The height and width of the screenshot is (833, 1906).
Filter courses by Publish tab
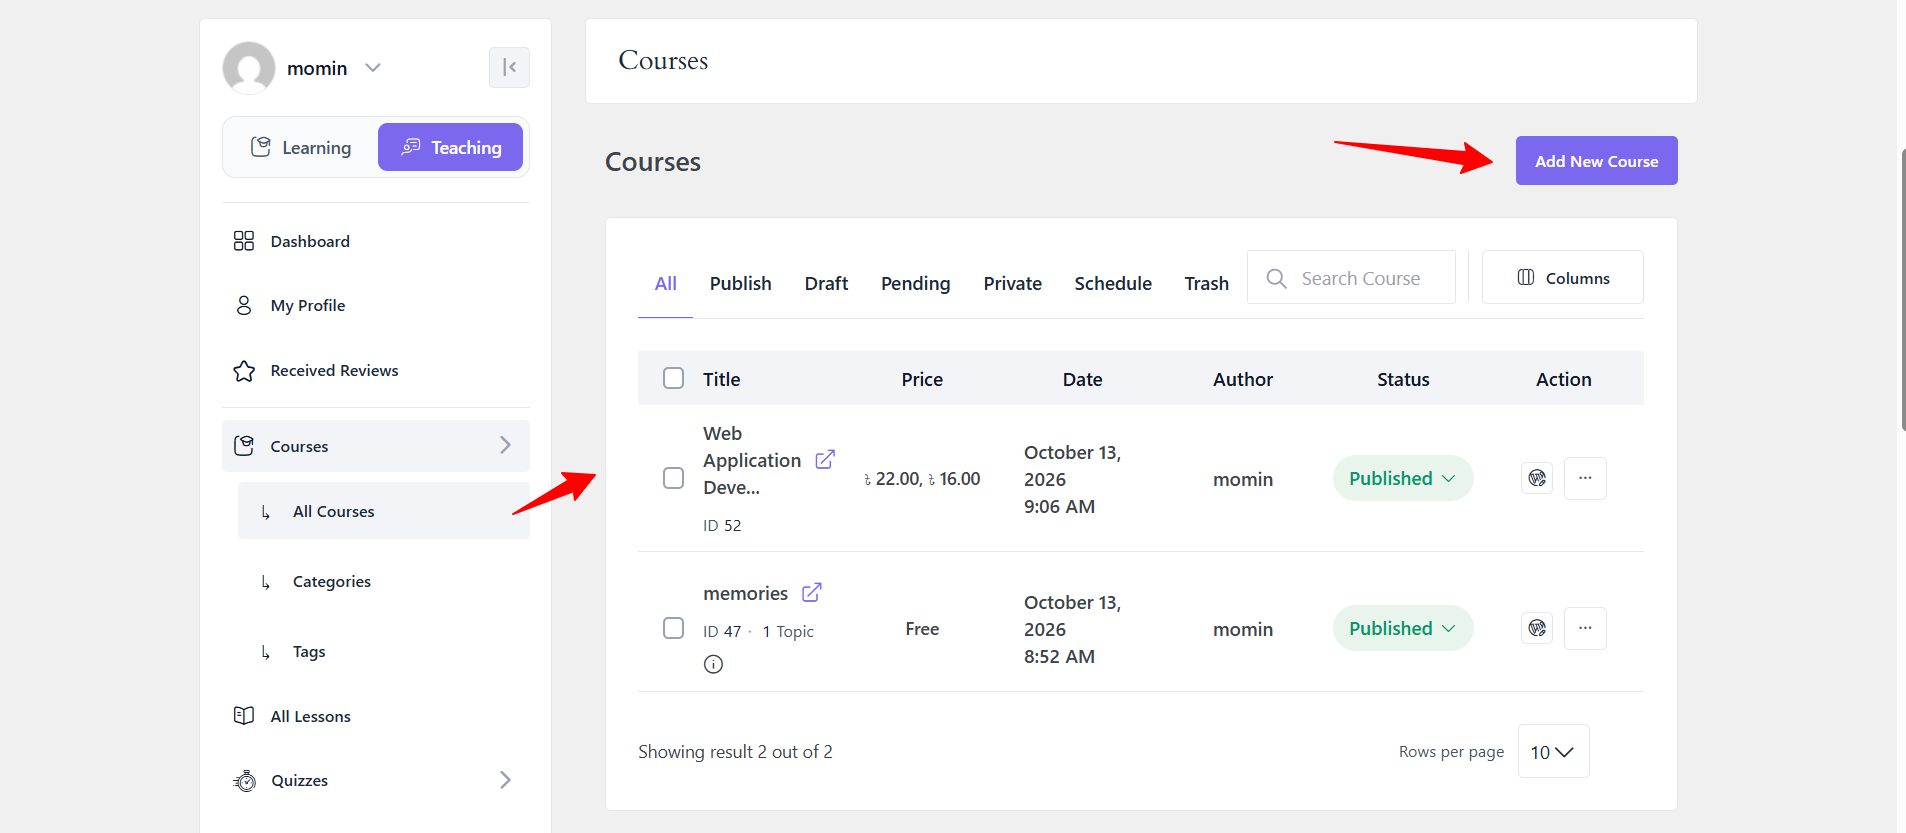click(741, 284)
